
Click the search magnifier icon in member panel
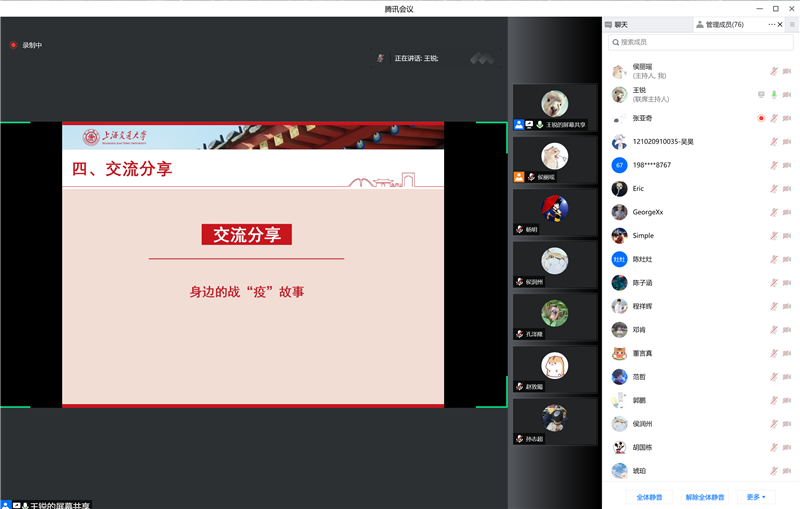point(615,42)
